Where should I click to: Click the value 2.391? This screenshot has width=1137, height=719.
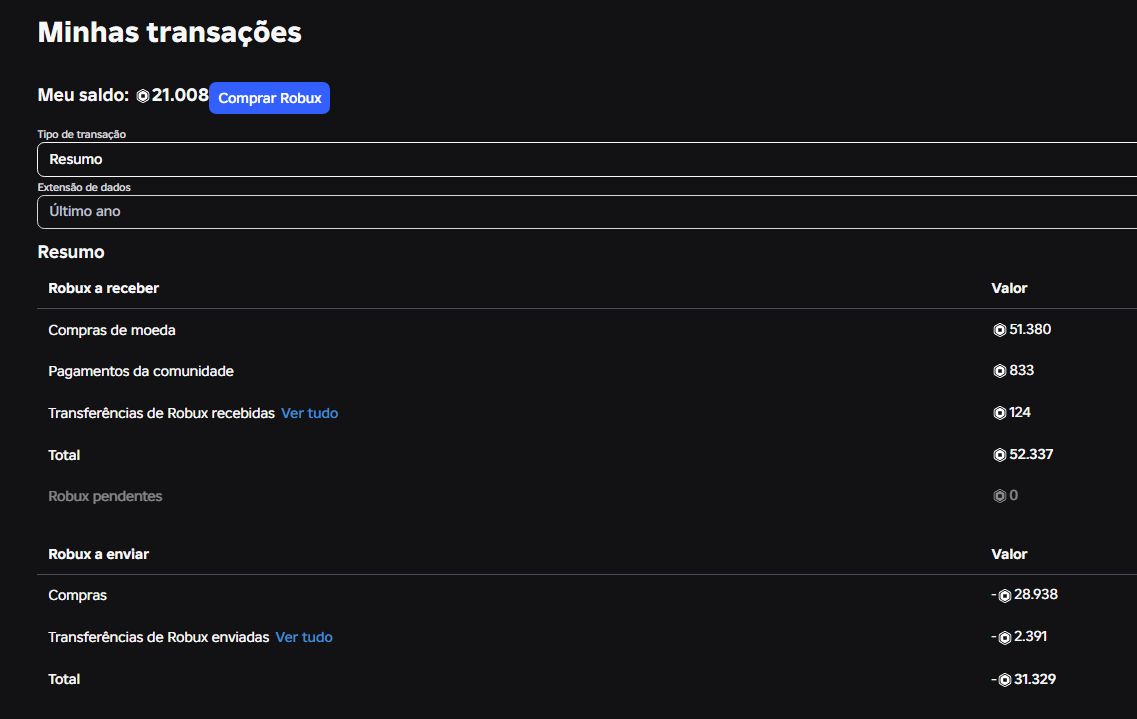[x=1030, y=636]
